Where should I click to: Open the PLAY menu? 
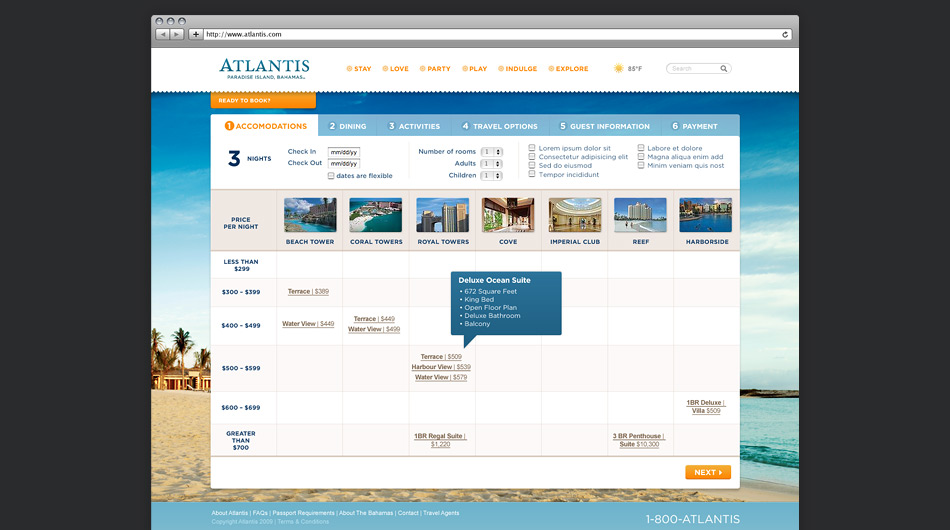click(474, 68)
